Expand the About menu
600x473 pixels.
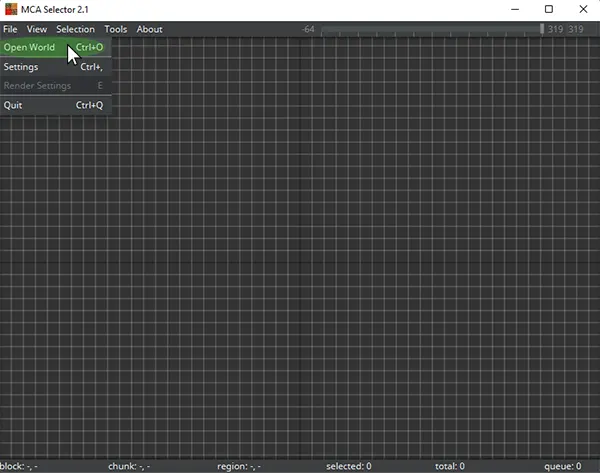149,29
